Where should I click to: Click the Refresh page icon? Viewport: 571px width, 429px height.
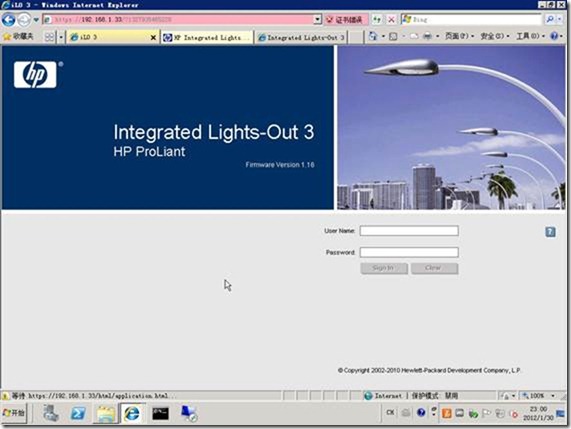click(377, 20)
